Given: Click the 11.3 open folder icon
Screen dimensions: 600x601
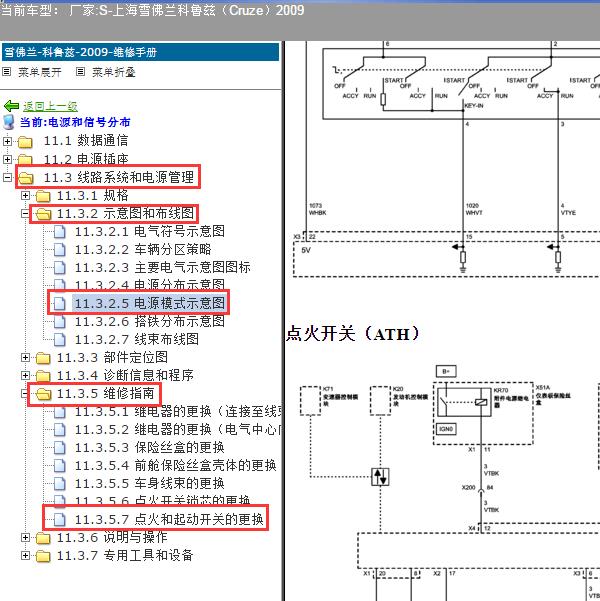Looking at the screenshot, I should 26,177.
